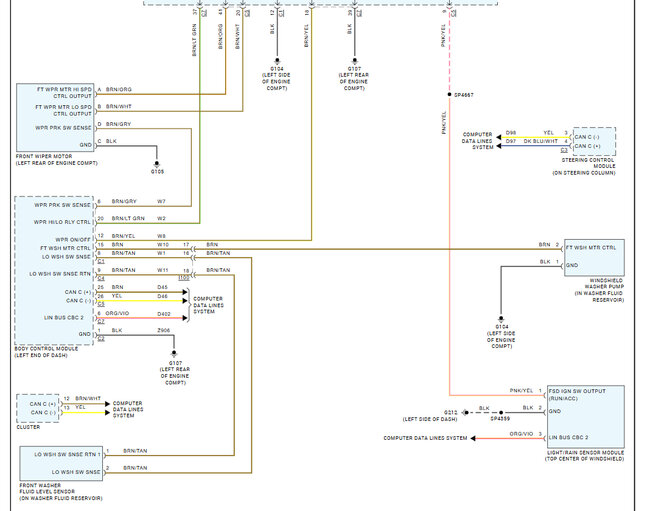
Task: Click the DK BLU/WHT wire color label
Action: [540, 141]
